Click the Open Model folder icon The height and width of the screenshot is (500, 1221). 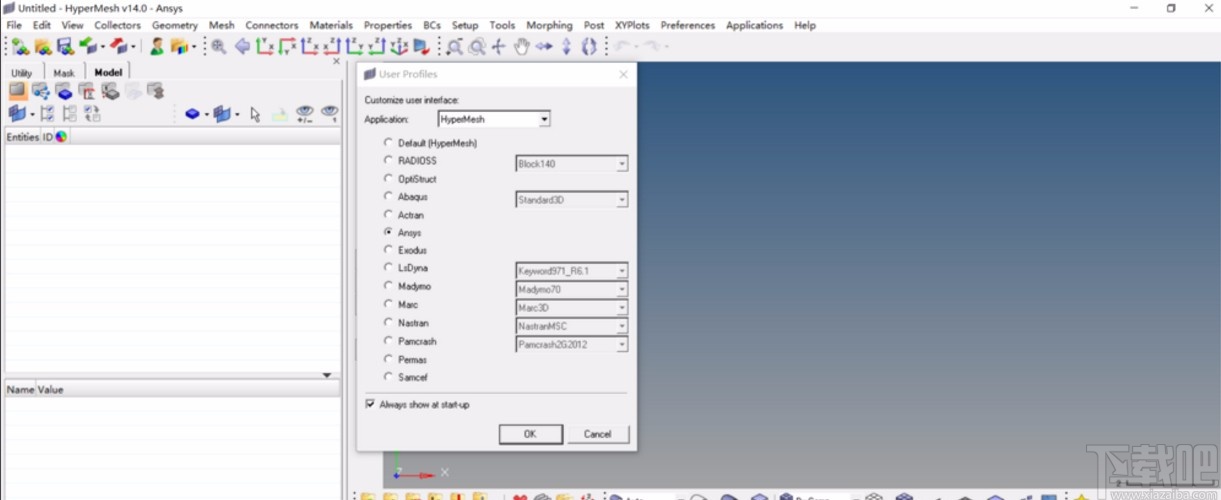43,46
